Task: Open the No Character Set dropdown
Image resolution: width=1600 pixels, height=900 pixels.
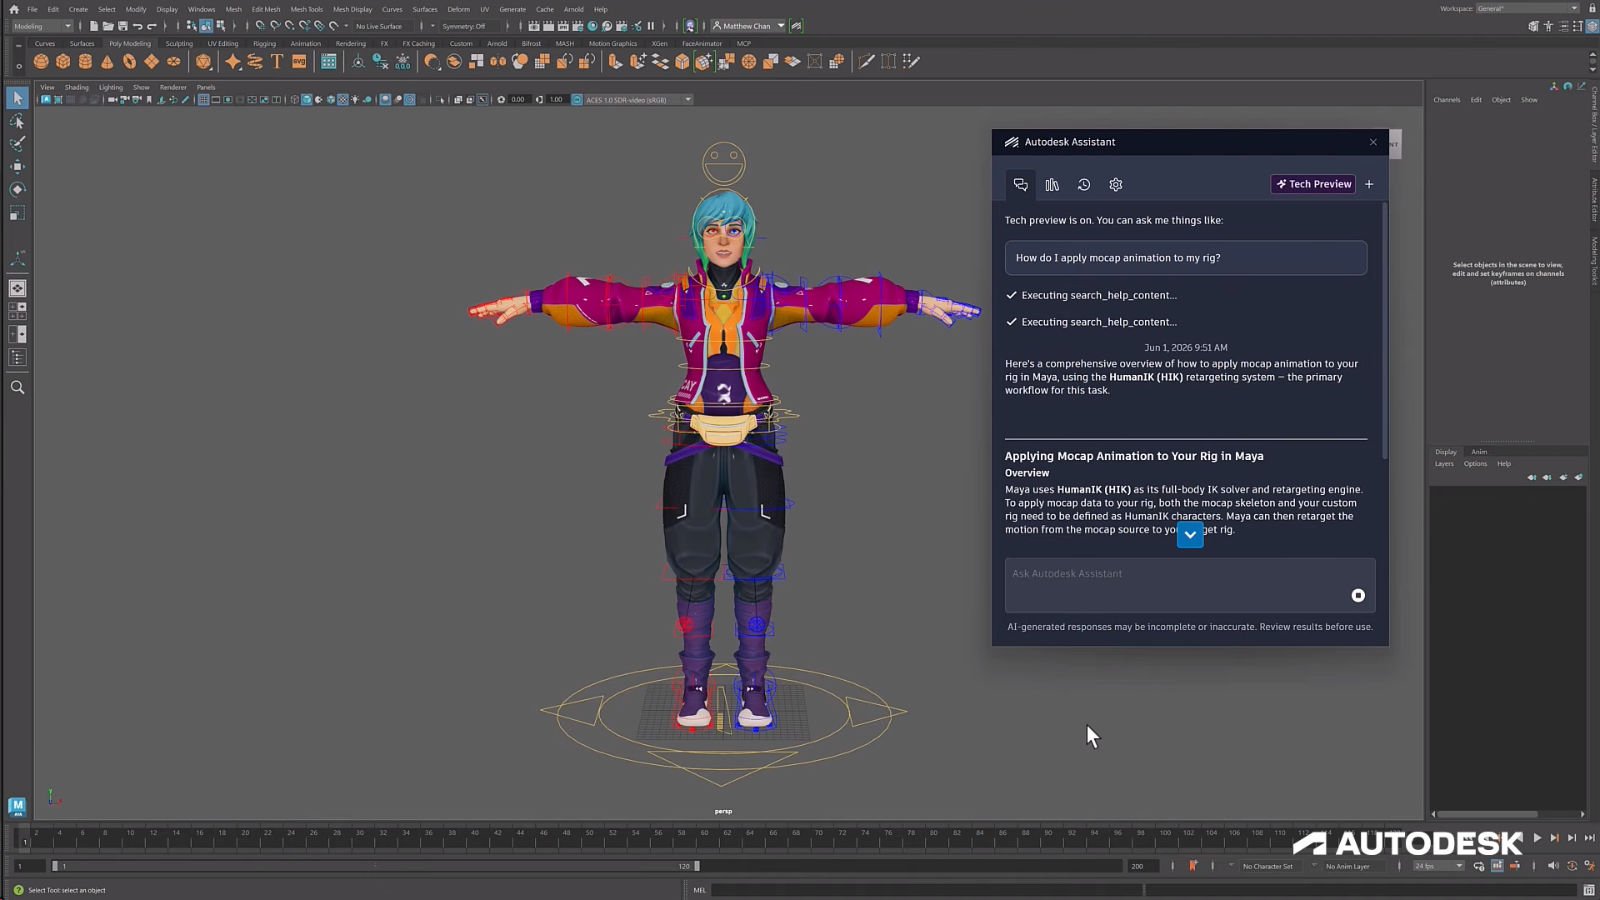Action: click(x=1268, y=866)
